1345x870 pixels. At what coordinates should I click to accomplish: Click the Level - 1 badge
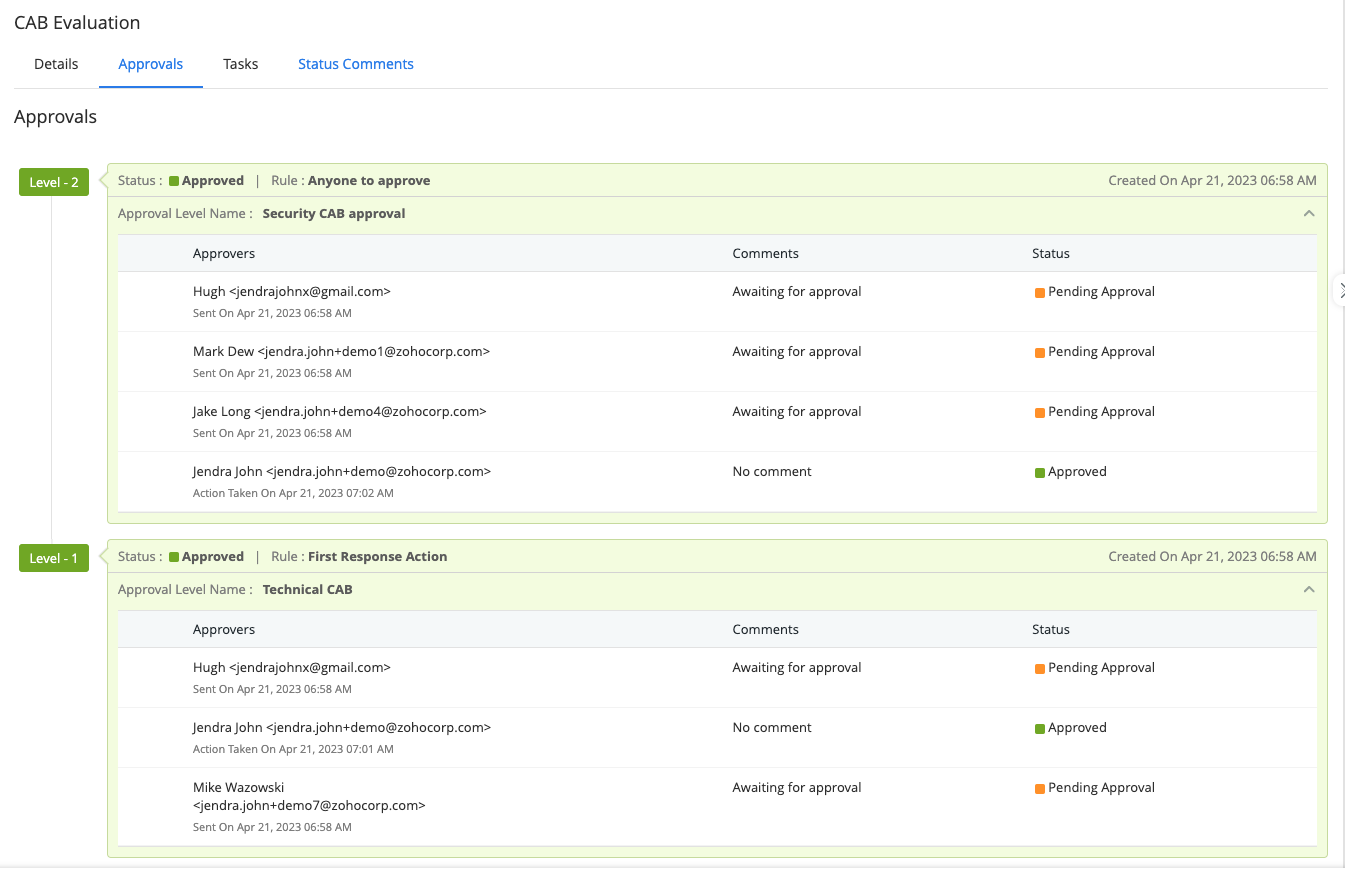pyautogui.click(x=54, y=558)
